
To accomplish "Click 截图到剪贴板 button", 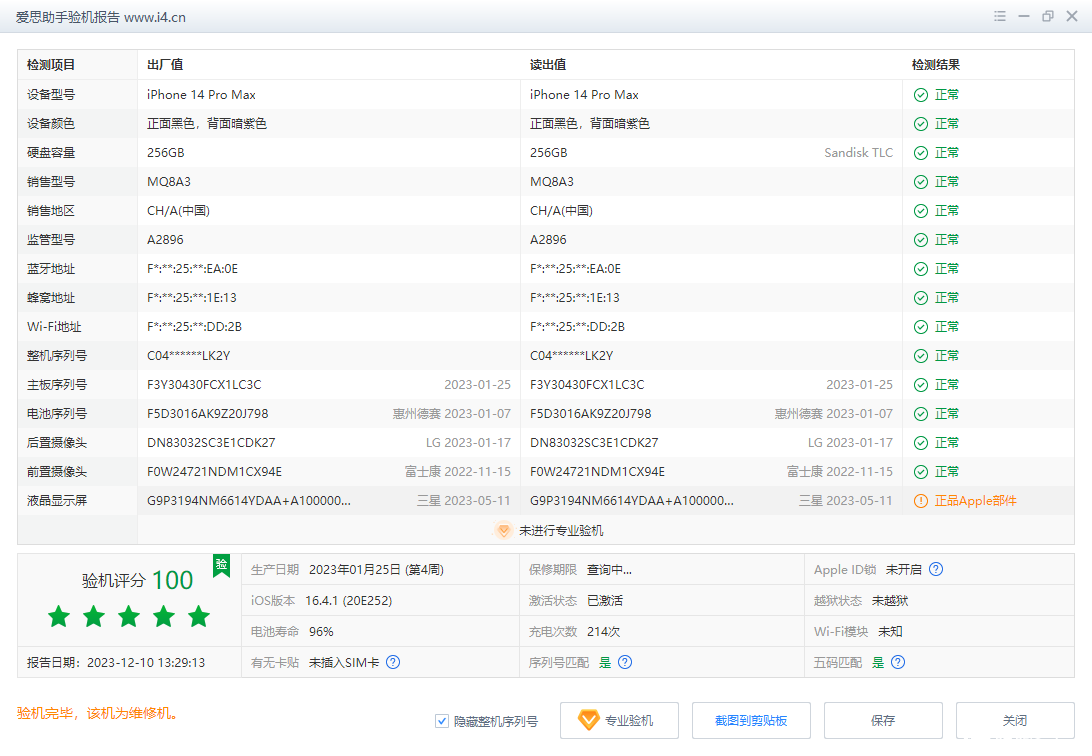I will pos(751,720).
